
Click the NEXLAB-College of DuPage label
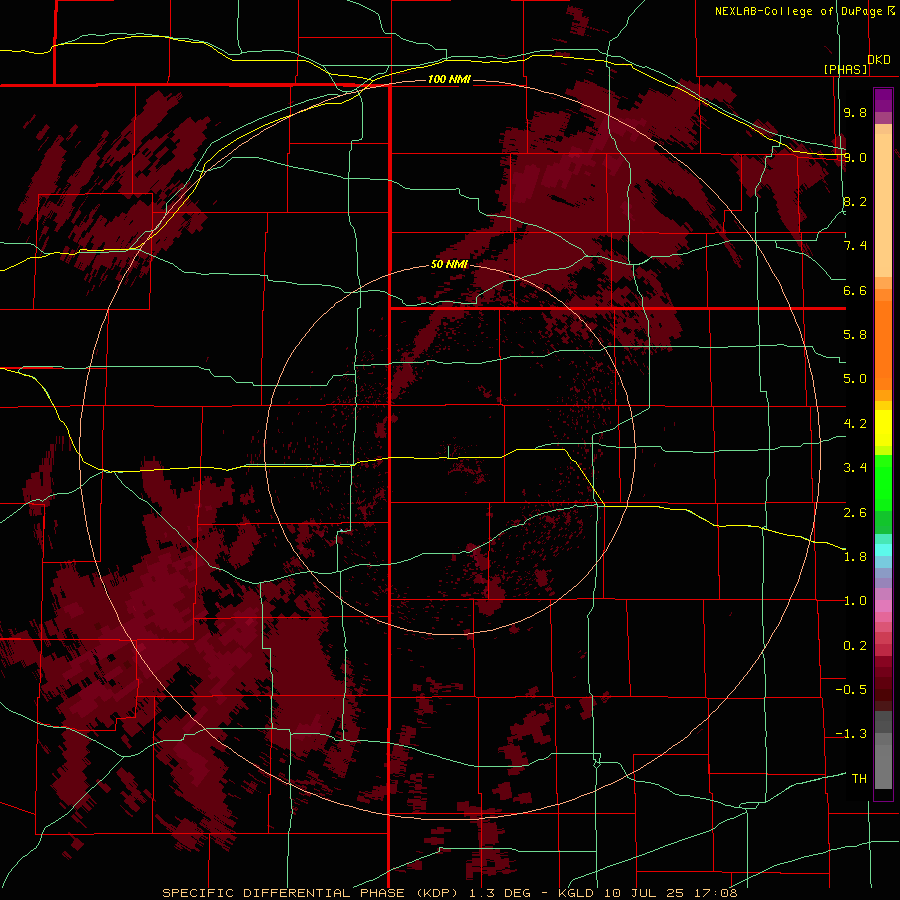(x=799, y=11)
